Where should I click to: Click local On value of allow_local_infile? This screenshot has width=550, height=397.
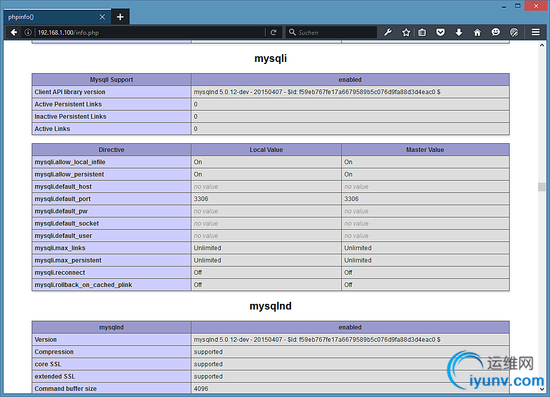198,162
